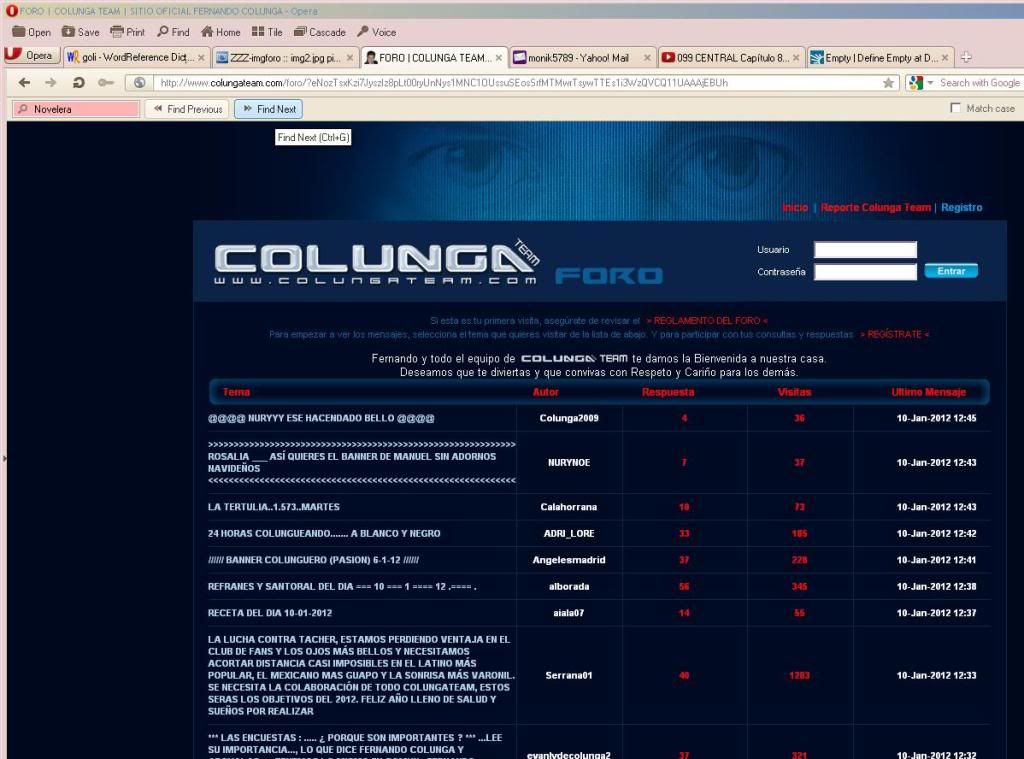Enable the Match case checkbox
The width and height of the screenshot is (1024, 759).
click(956, 108)
